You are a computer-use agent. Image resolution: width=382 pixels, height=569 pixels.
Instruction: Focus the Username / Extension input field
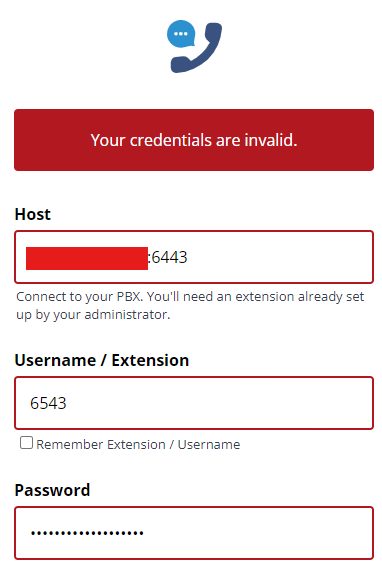pyautogui.click(x=194, y=403)
